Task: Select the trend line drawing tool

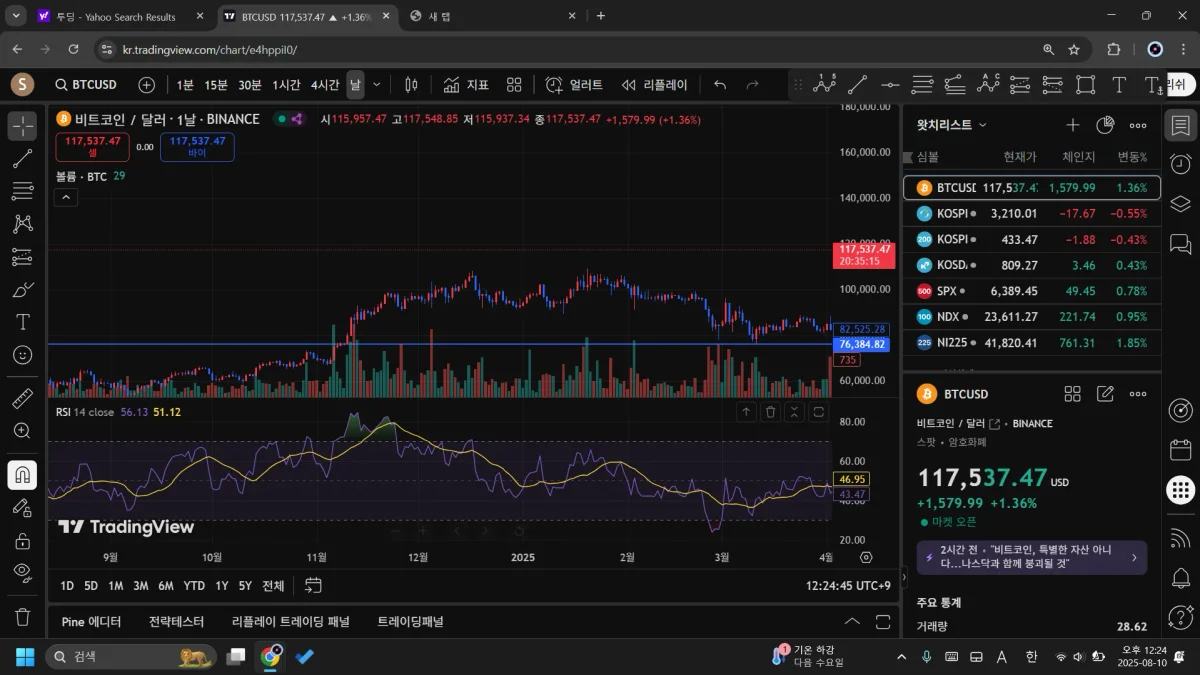Action: point(22,158)
